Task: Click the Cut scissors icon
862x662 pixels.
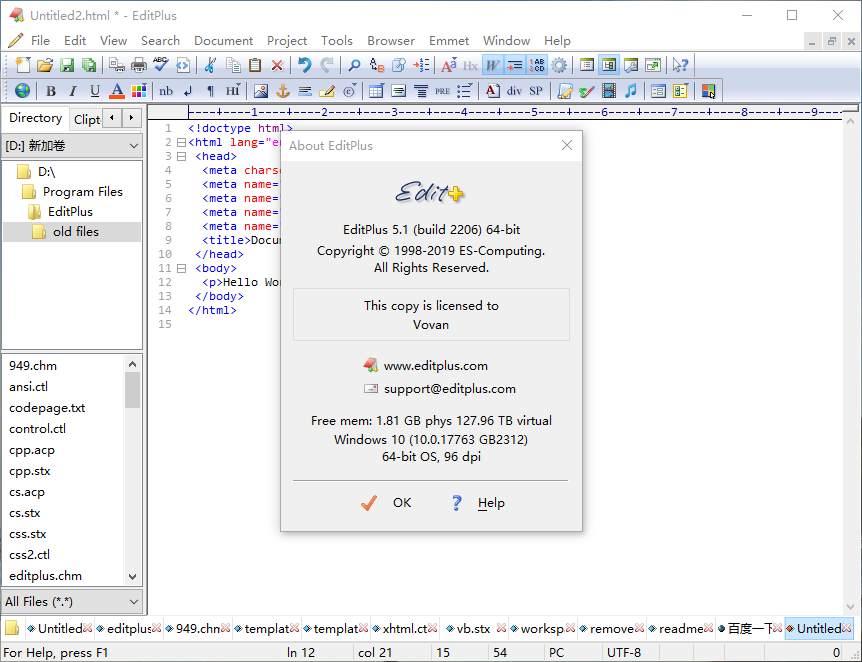Action: pyautogui.click(x=210, y=65)
